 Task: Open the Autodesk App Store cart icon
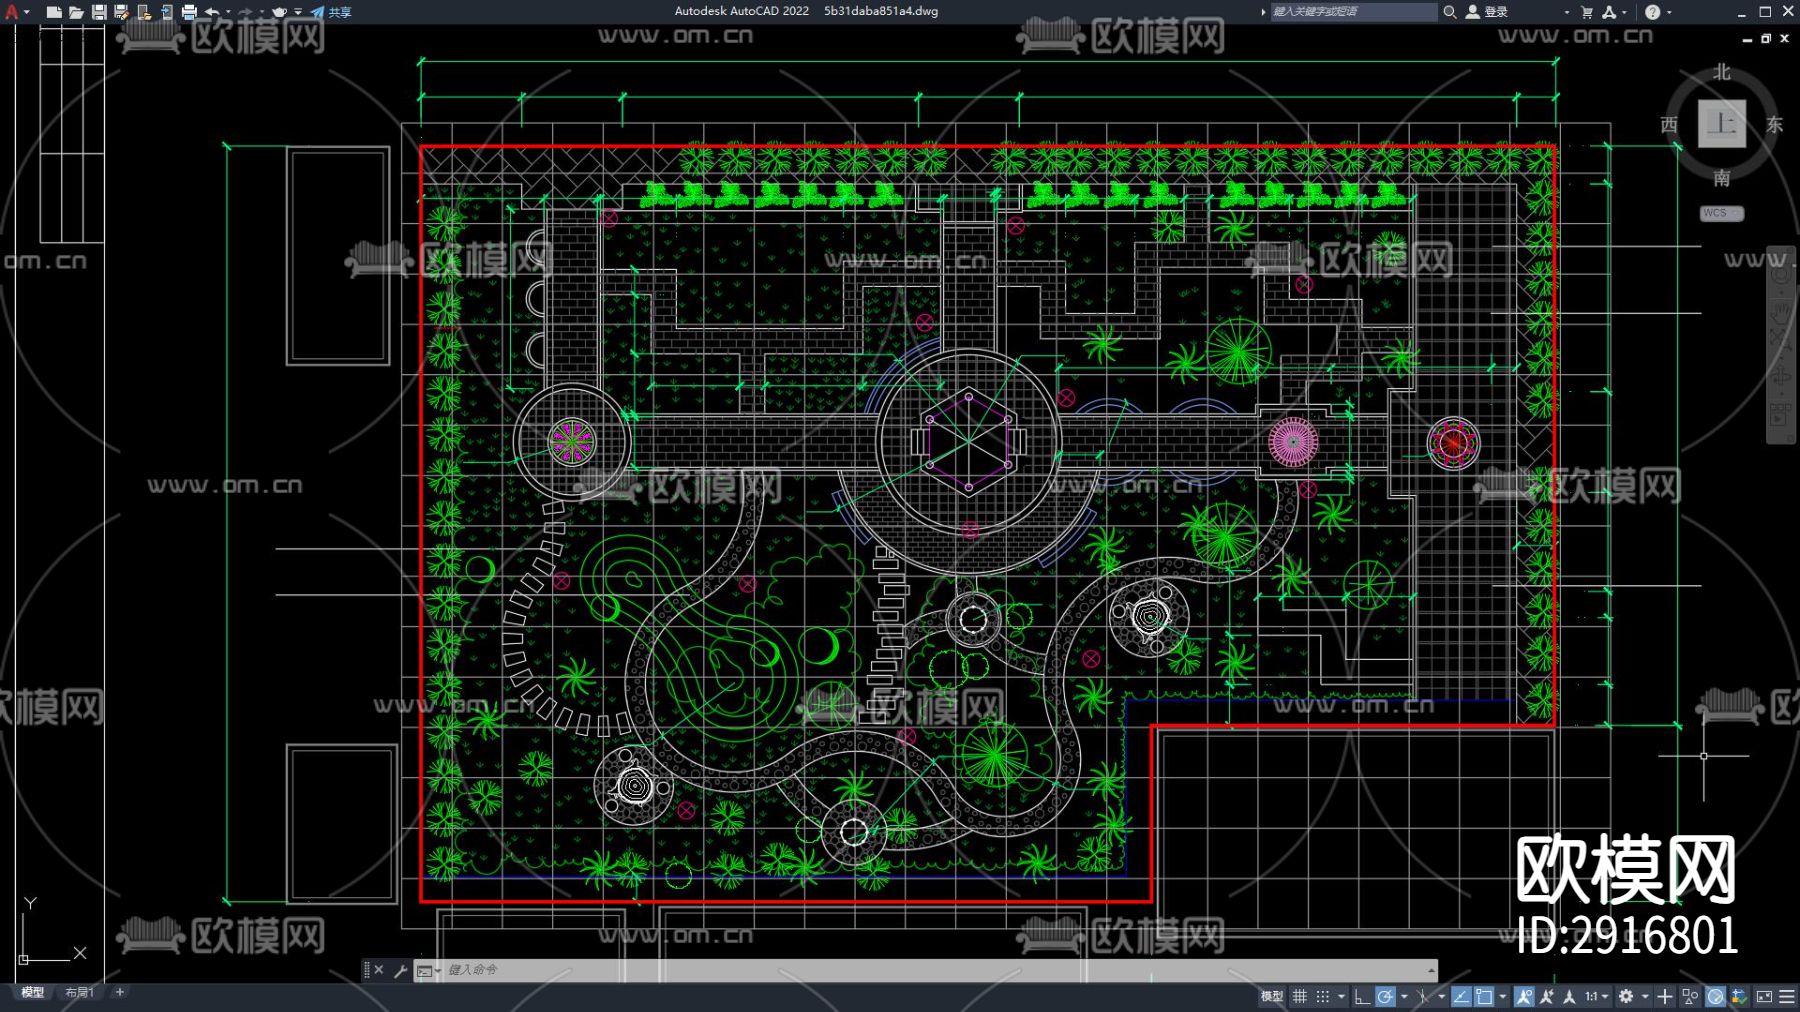click(1587, 12)
